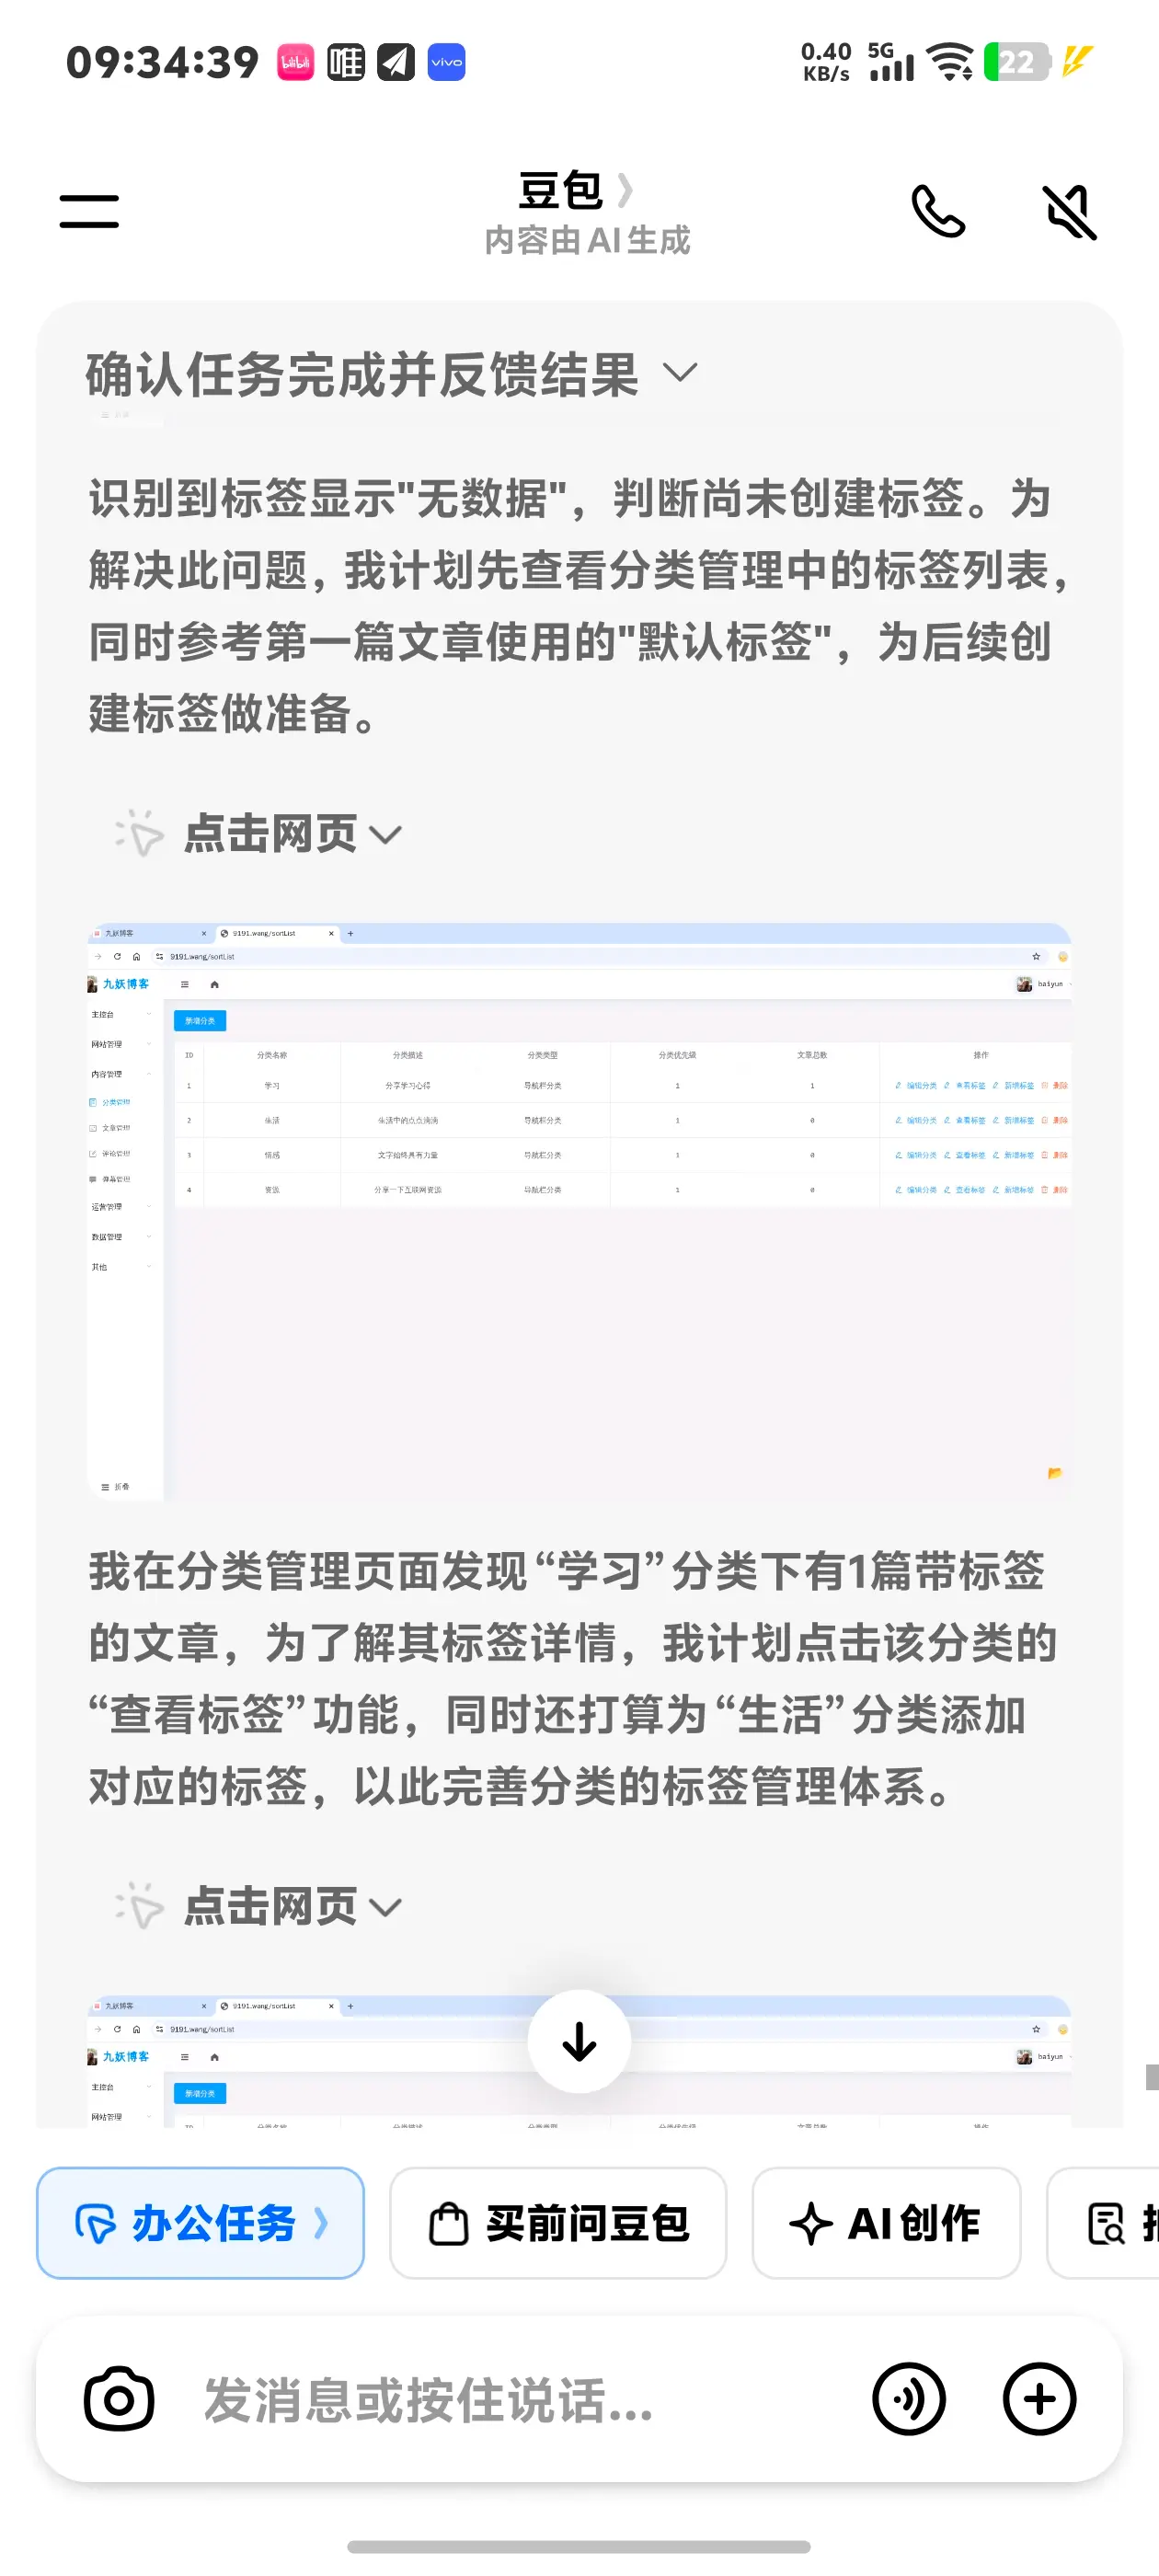Tap the shopping bag icon in 买前问豆包
Image resolution: width=1159 pixels, height=2576 pixels.
click(448, 2224)
